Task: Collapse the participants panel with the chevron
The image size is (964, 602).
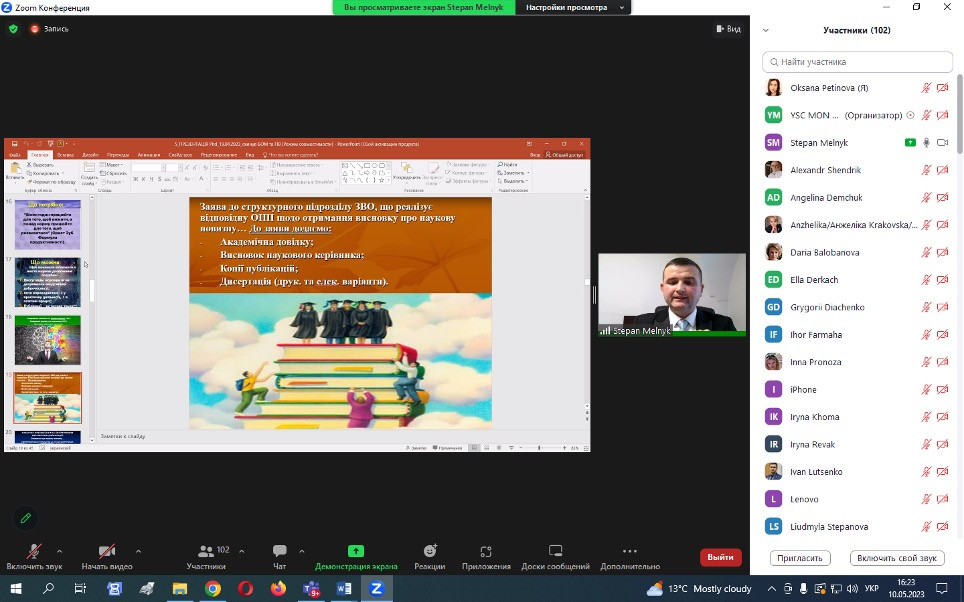Action: click(x=766, y=30)
